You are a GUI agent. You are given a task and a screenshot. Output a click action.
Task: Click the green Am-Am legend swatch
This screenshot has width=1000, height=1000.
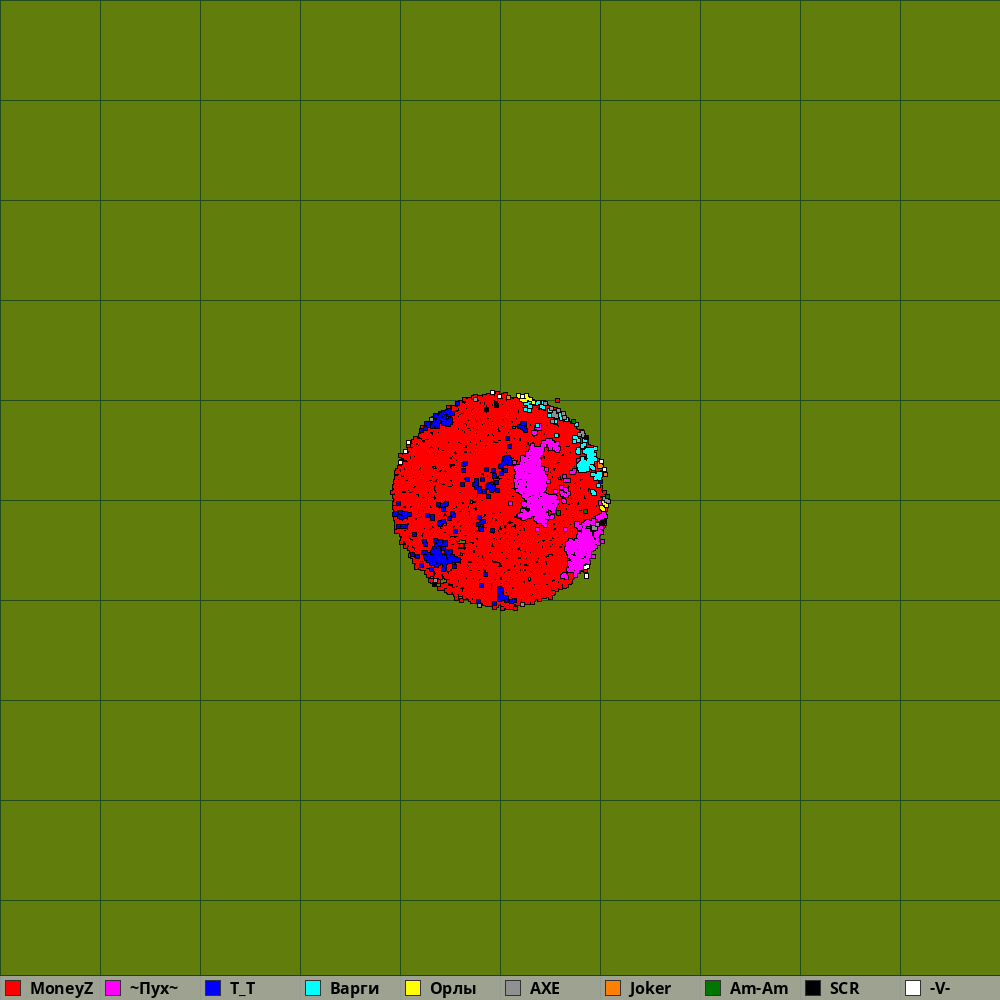pos(713,988)
